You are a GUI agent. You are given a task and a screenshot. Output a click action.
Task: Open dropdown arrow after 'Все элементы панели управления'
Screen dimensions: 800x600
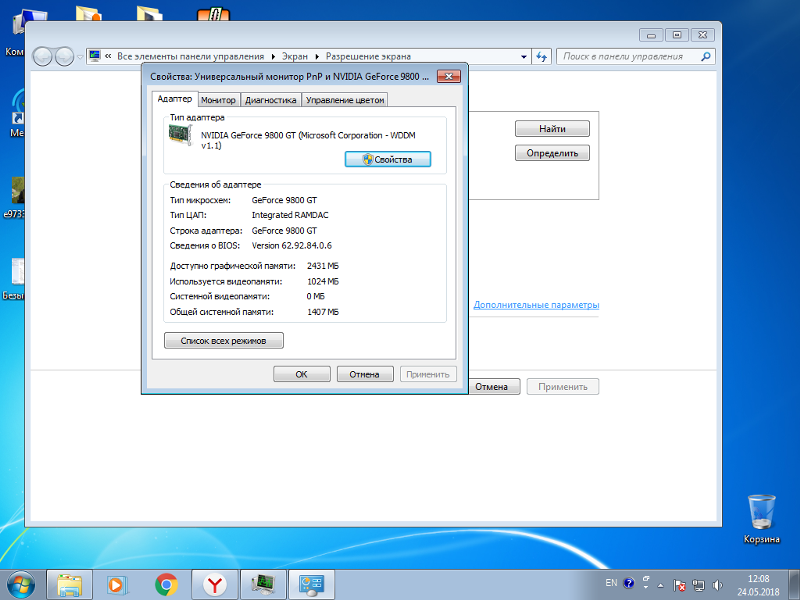pyautogui.click(x=273, y=57)
